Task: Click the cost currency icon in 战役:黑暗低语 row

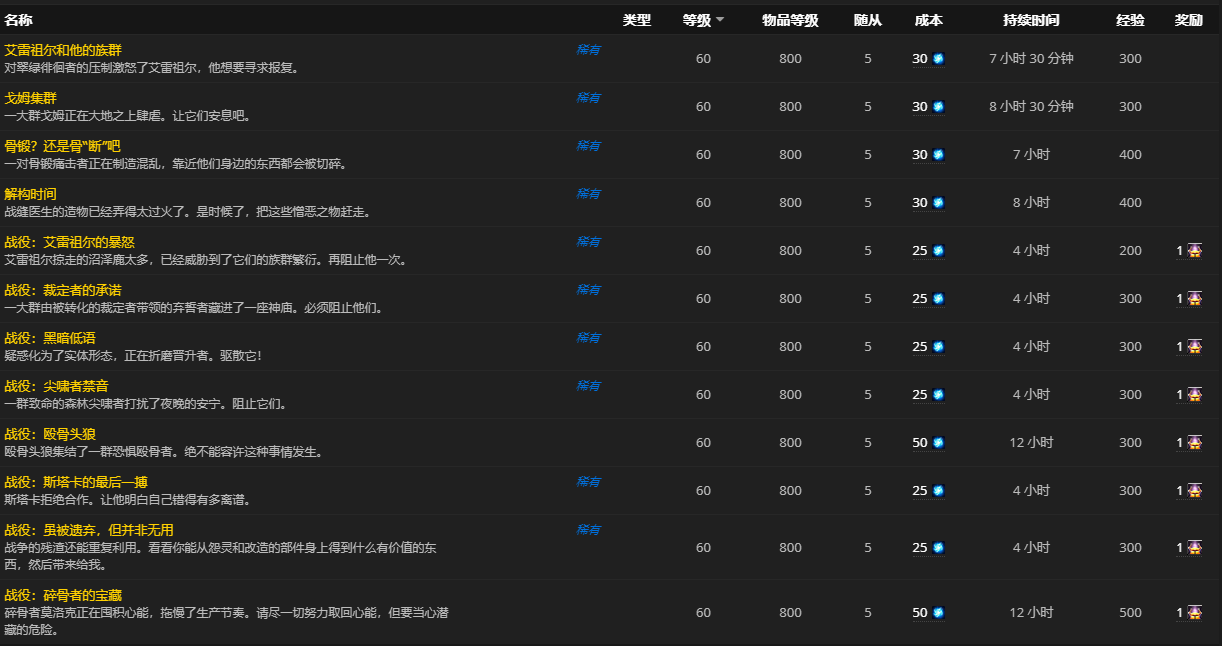Action: [x=938, y=347]
